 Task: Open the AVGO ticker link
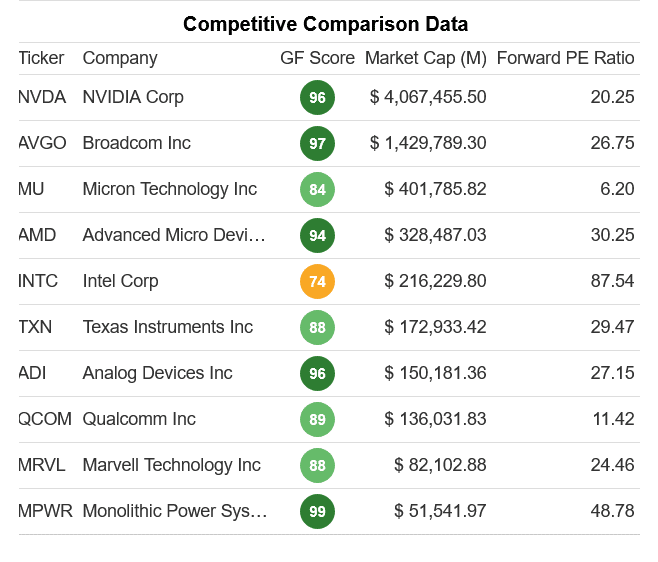(44, 143)
